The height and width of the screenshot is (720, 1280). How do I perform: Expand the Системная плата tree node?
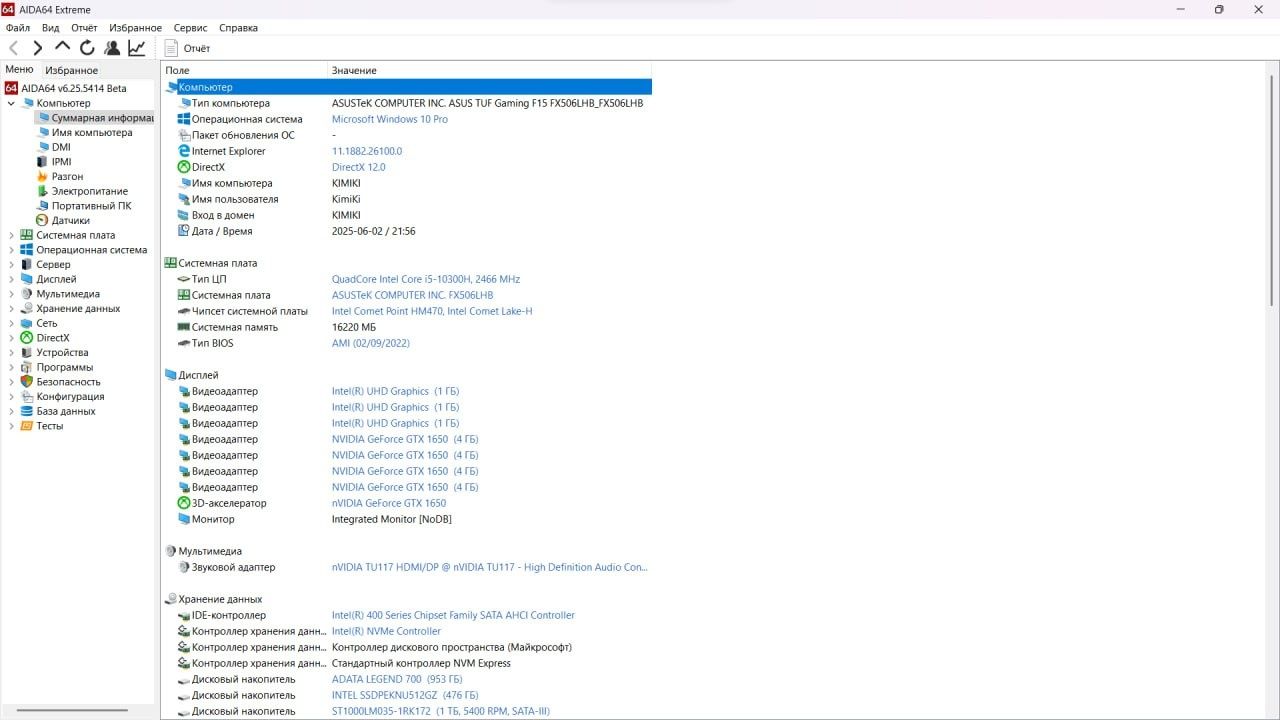(12, 235)
